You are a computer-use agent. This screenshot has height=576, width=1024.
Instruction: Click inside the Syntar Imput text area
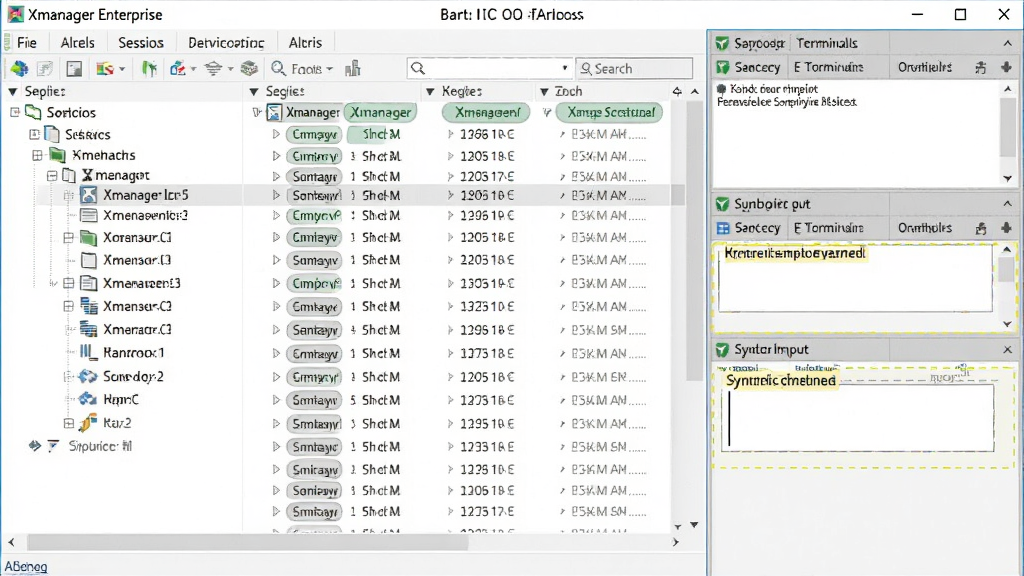tap(857, 418)
